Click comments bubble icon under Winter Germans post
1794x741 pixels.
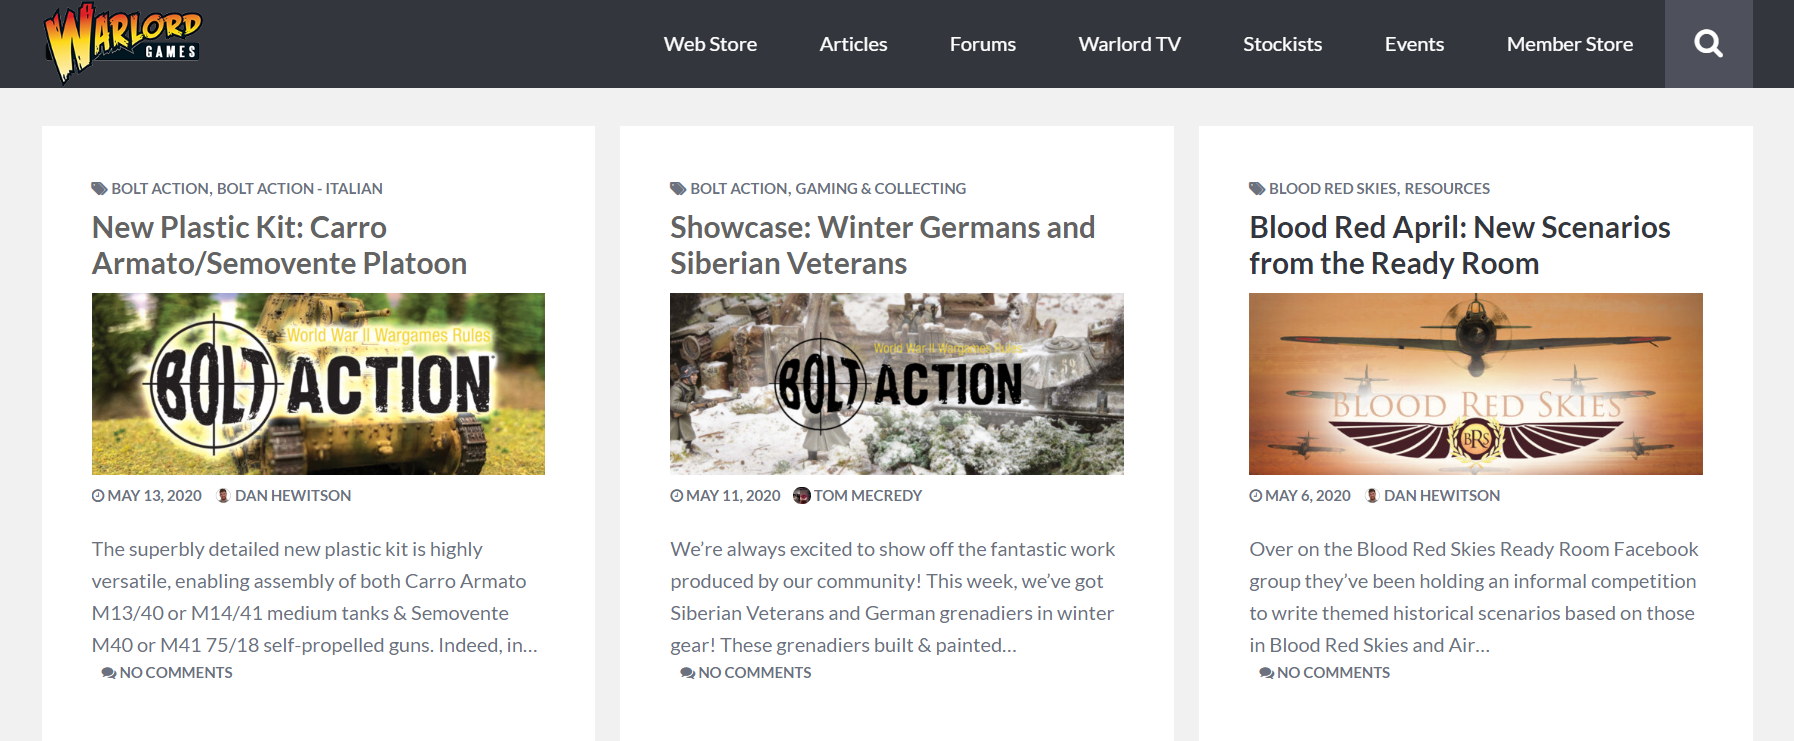click(687, 673)
